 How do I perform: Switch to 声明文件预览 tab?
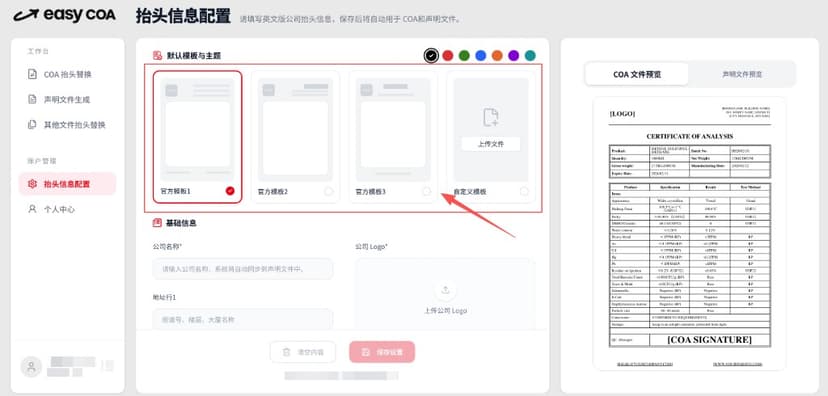click(x=742, y=74)
